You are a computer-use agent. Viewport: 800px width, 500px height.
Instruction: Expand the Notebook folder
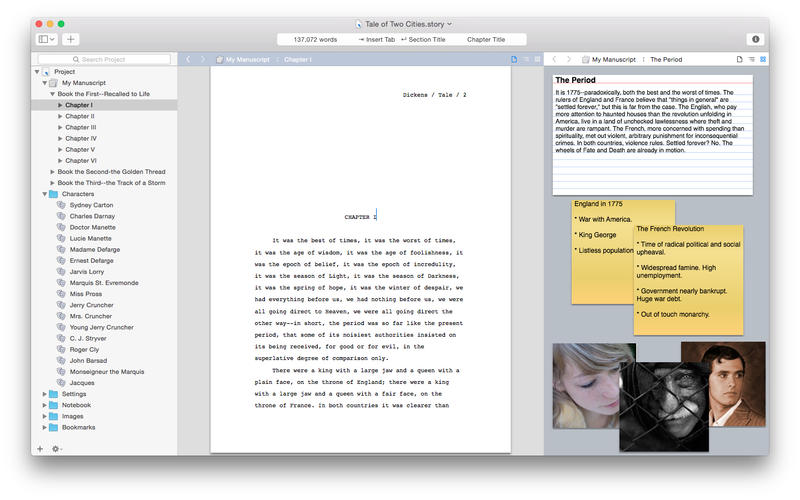click(44, 405)
